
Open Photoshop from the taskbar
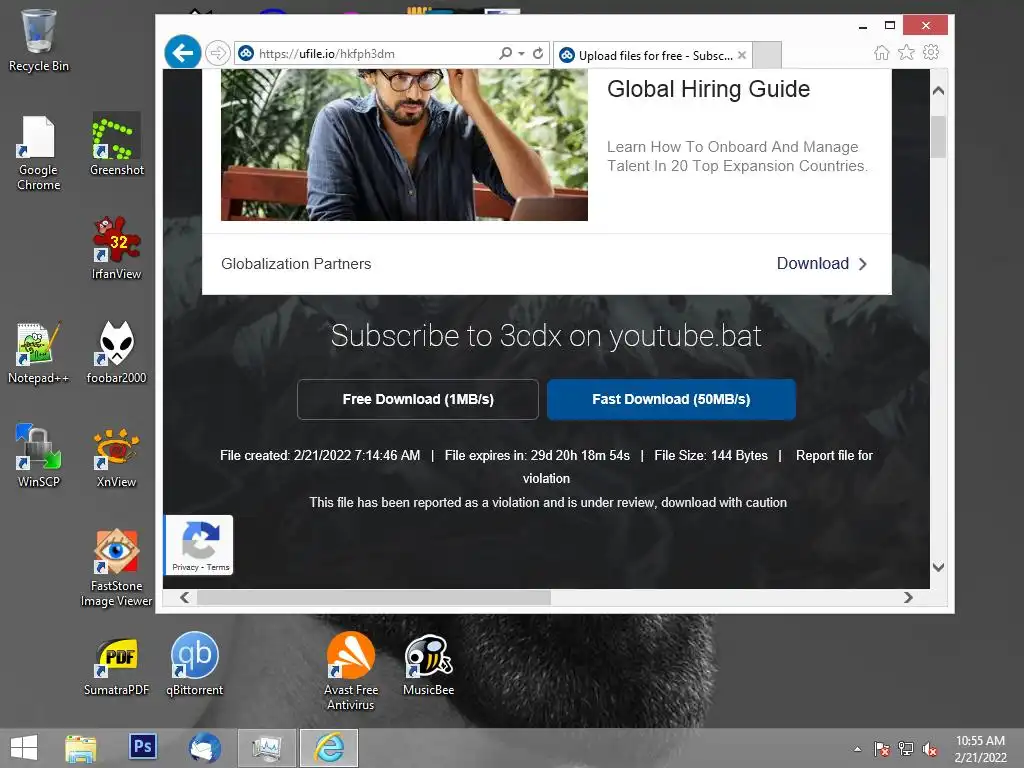coord(142,746)
